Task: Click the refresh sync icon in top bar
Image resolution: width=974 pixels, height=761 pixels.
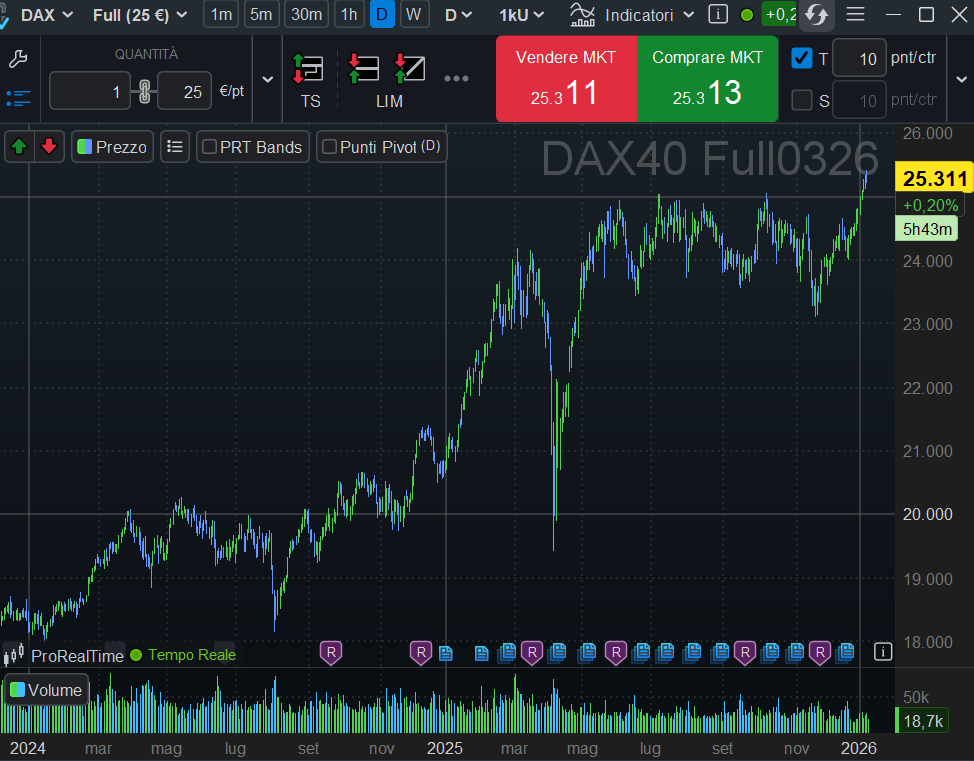Action: pyautogui.click(x=817, y=15)
